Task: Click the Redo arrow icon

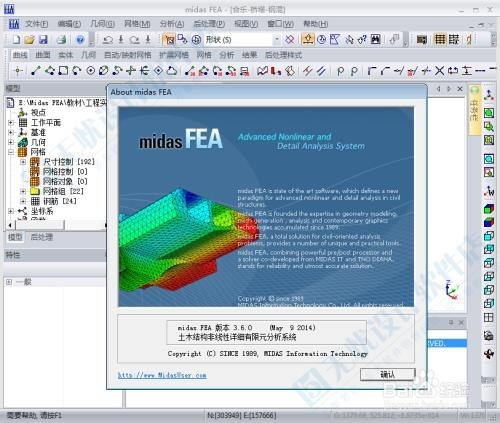Action: pyautogui.click(x=134, y=40)
